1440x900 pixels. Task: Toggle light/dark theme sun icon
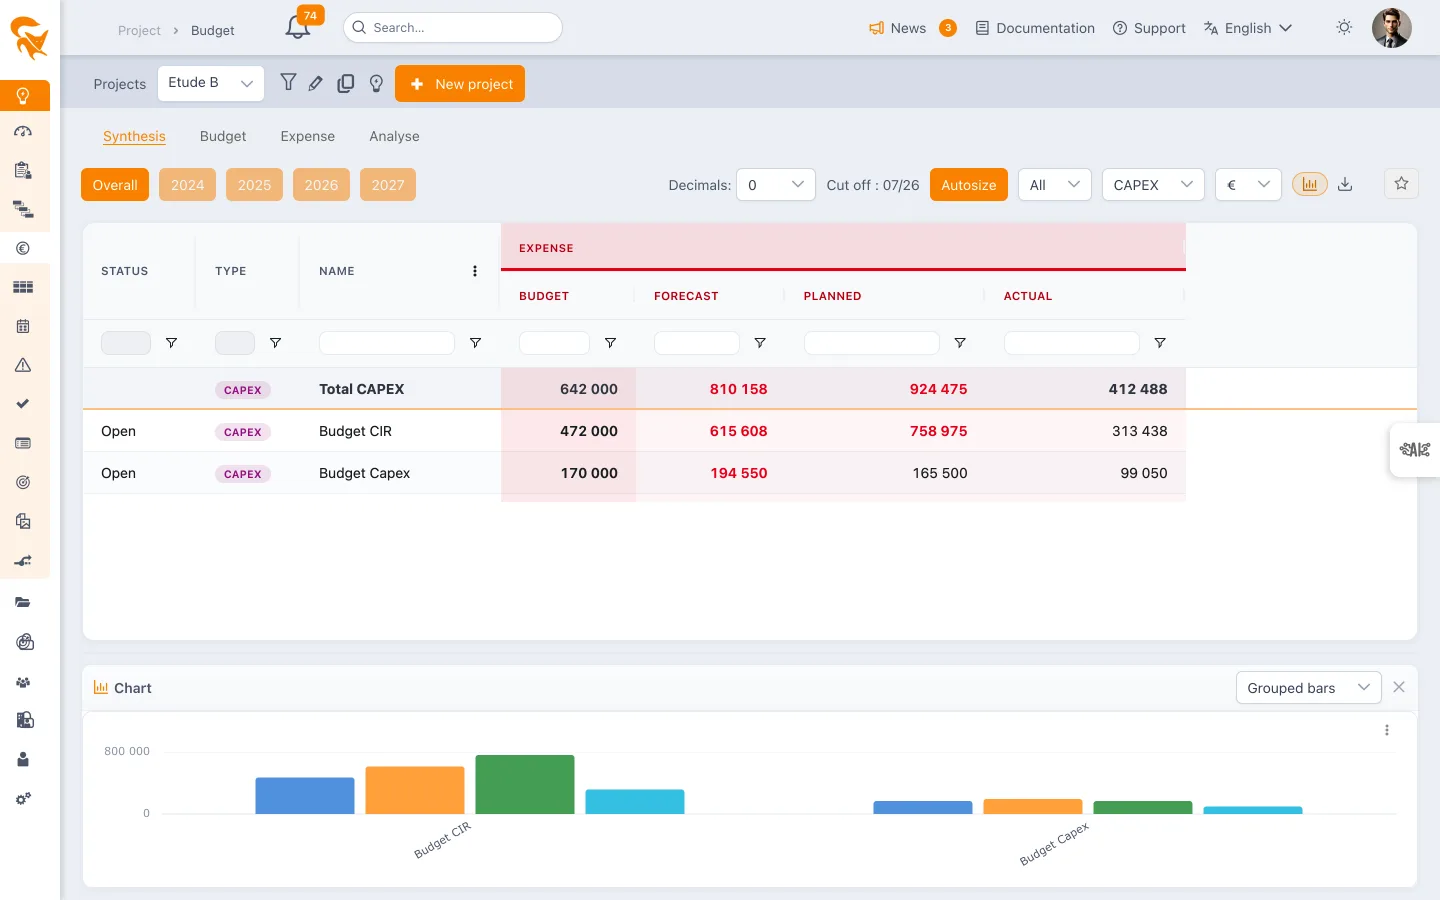tap(1344, 28)
